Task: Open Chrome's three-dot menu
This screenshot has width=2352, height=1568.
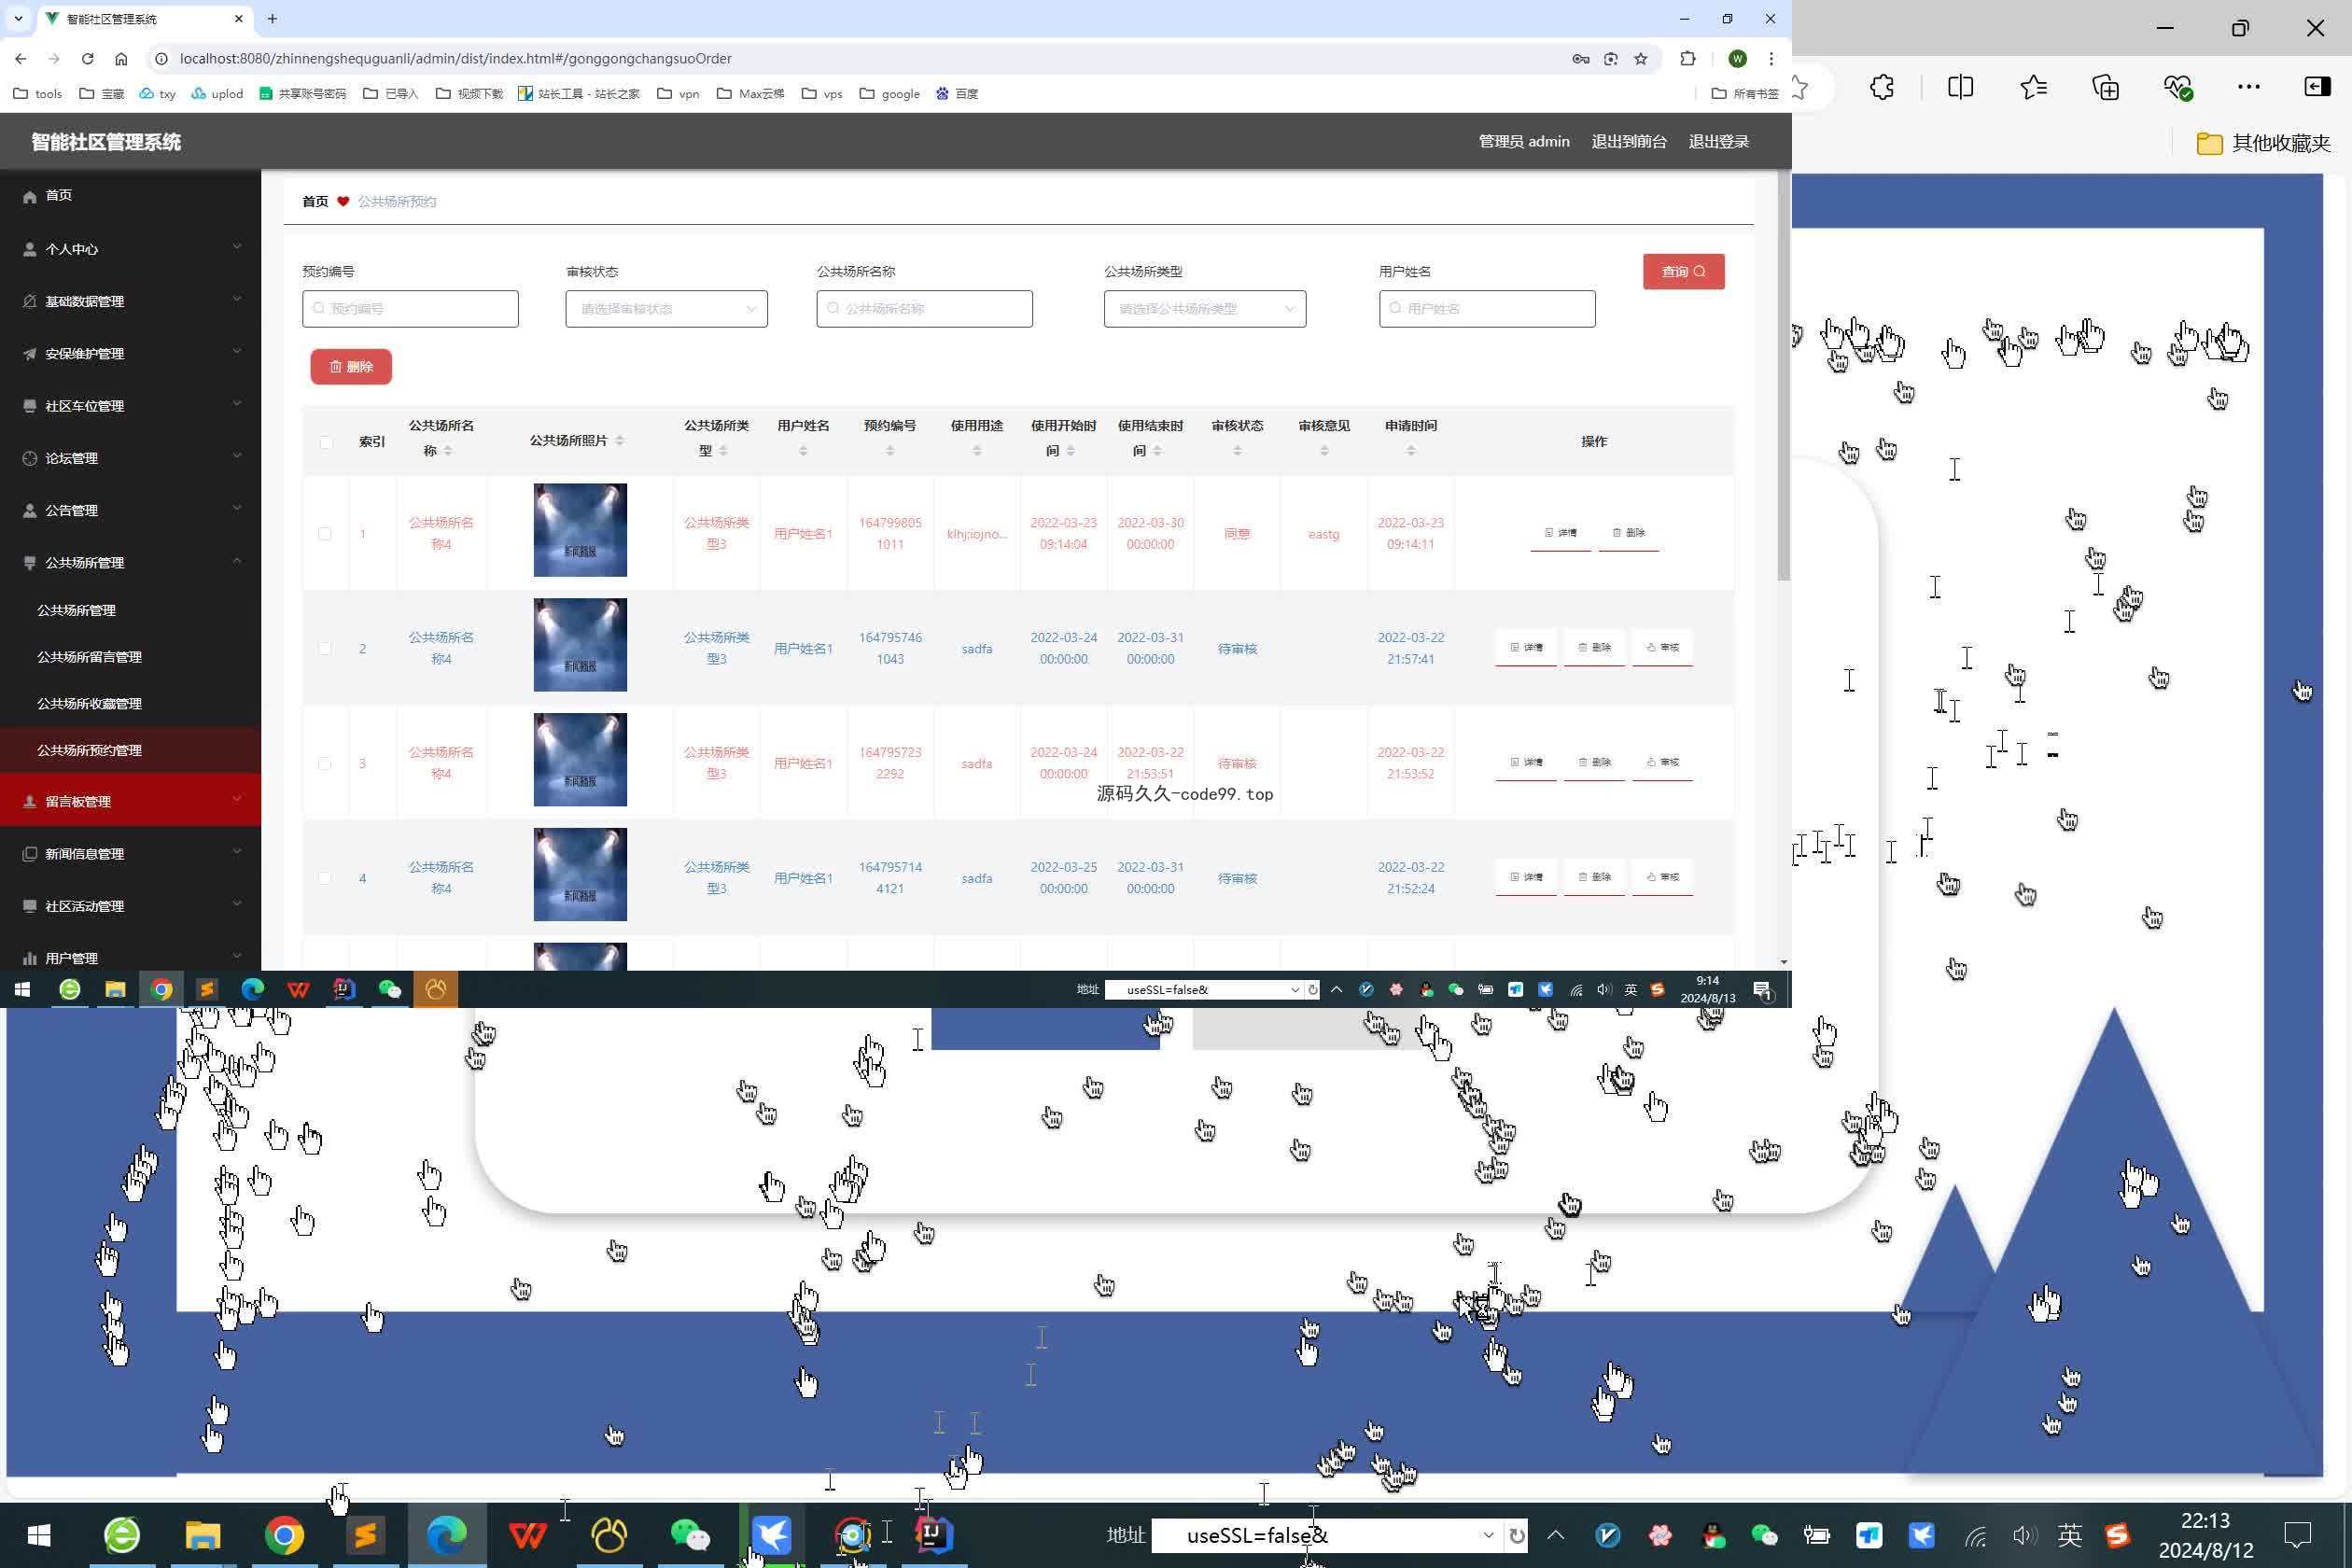Action: pyautogui.click(x=1771, y=59)
